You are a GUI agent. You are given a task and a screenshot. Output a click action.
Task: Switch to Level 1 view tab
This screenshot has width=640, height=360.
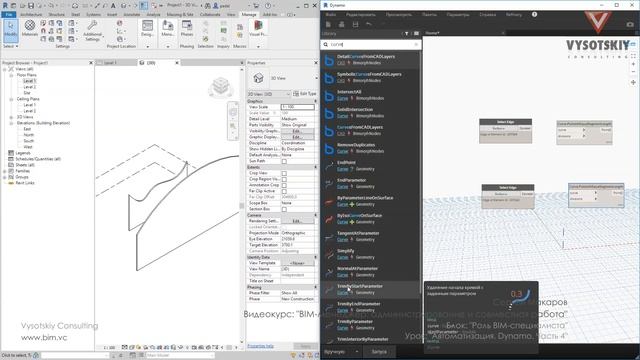click(x=110, y=63)
